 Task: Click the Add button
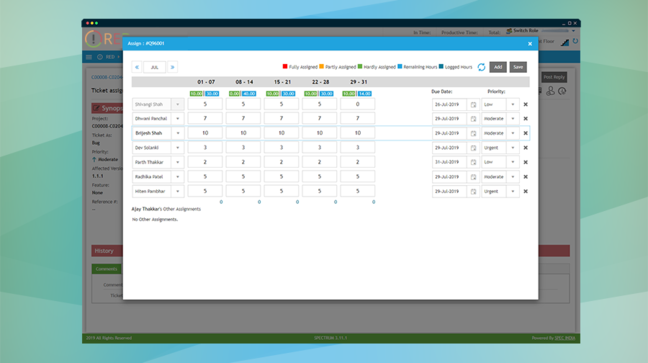coord(498,67)
